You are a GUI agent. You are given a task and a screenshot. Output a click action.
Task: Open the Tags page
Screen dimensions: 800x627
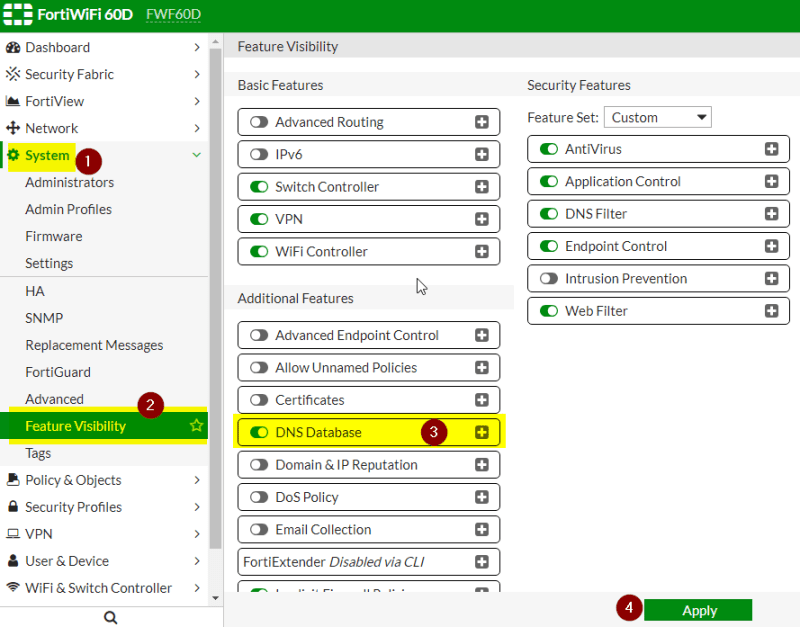pos(38,453)
